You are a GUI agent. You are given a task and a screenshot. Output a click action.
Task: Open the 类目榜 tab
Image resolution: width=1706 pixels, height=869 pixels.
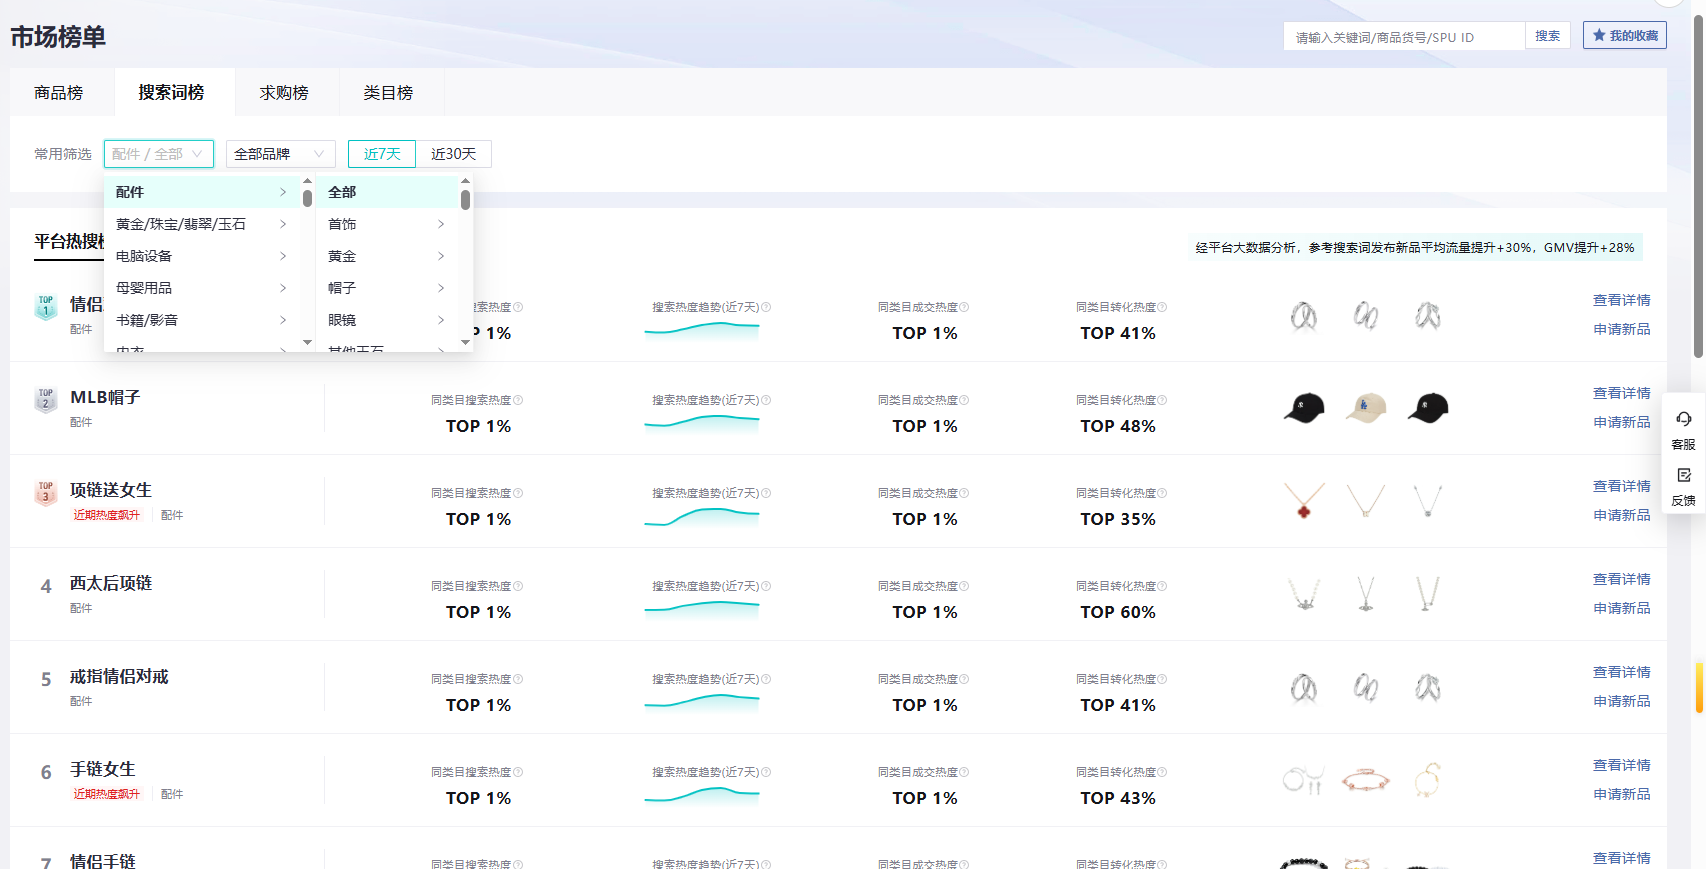tap(388, 93)
